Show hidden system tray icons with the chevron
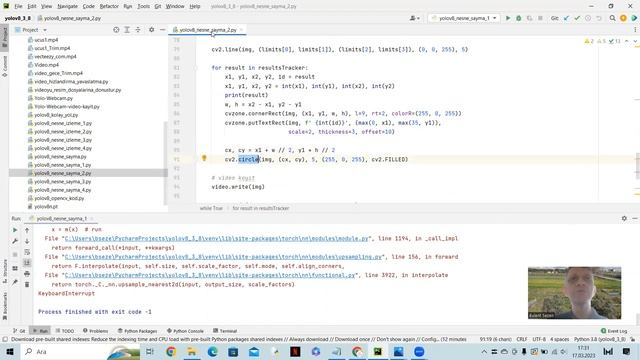 click(x=484, y=352)
